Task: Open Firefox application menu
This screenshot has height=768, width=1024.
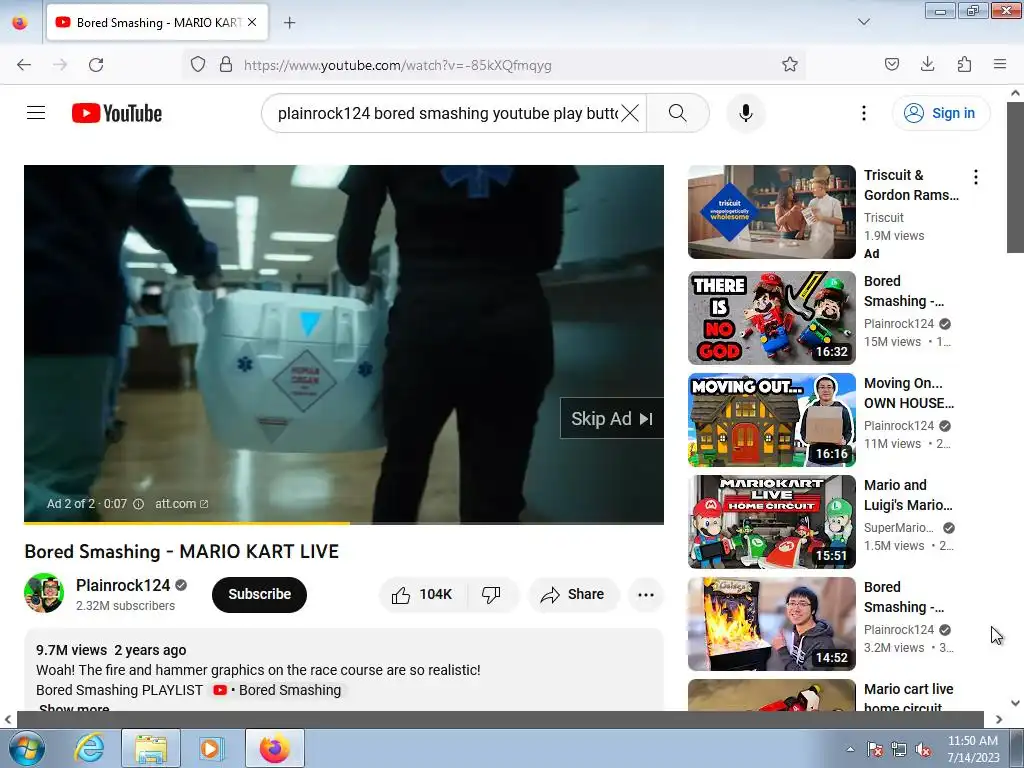Action: pos(1000,64)
